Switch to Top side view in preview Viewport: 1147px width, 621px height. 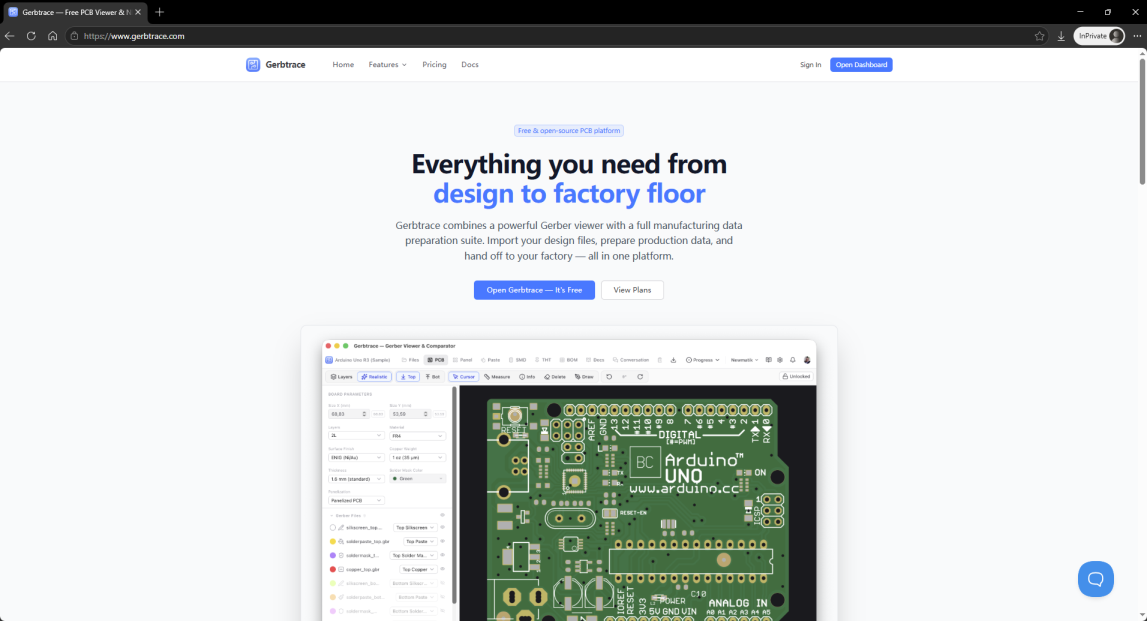tap(408, 377)
